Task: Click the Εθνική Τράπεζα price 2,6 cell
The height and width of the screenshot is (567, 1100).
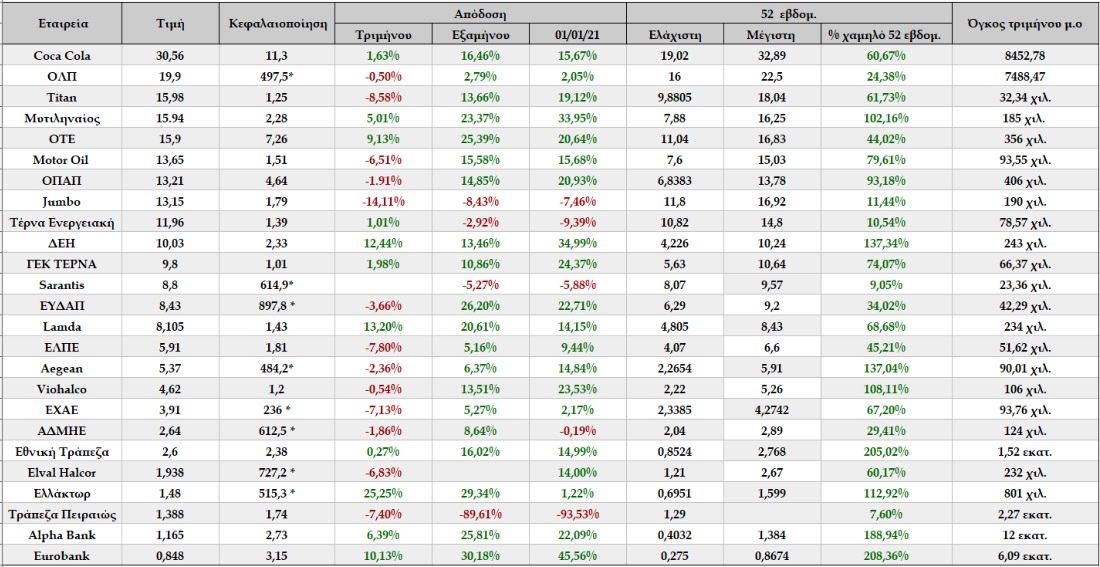Action: click(x=170, y=453)
